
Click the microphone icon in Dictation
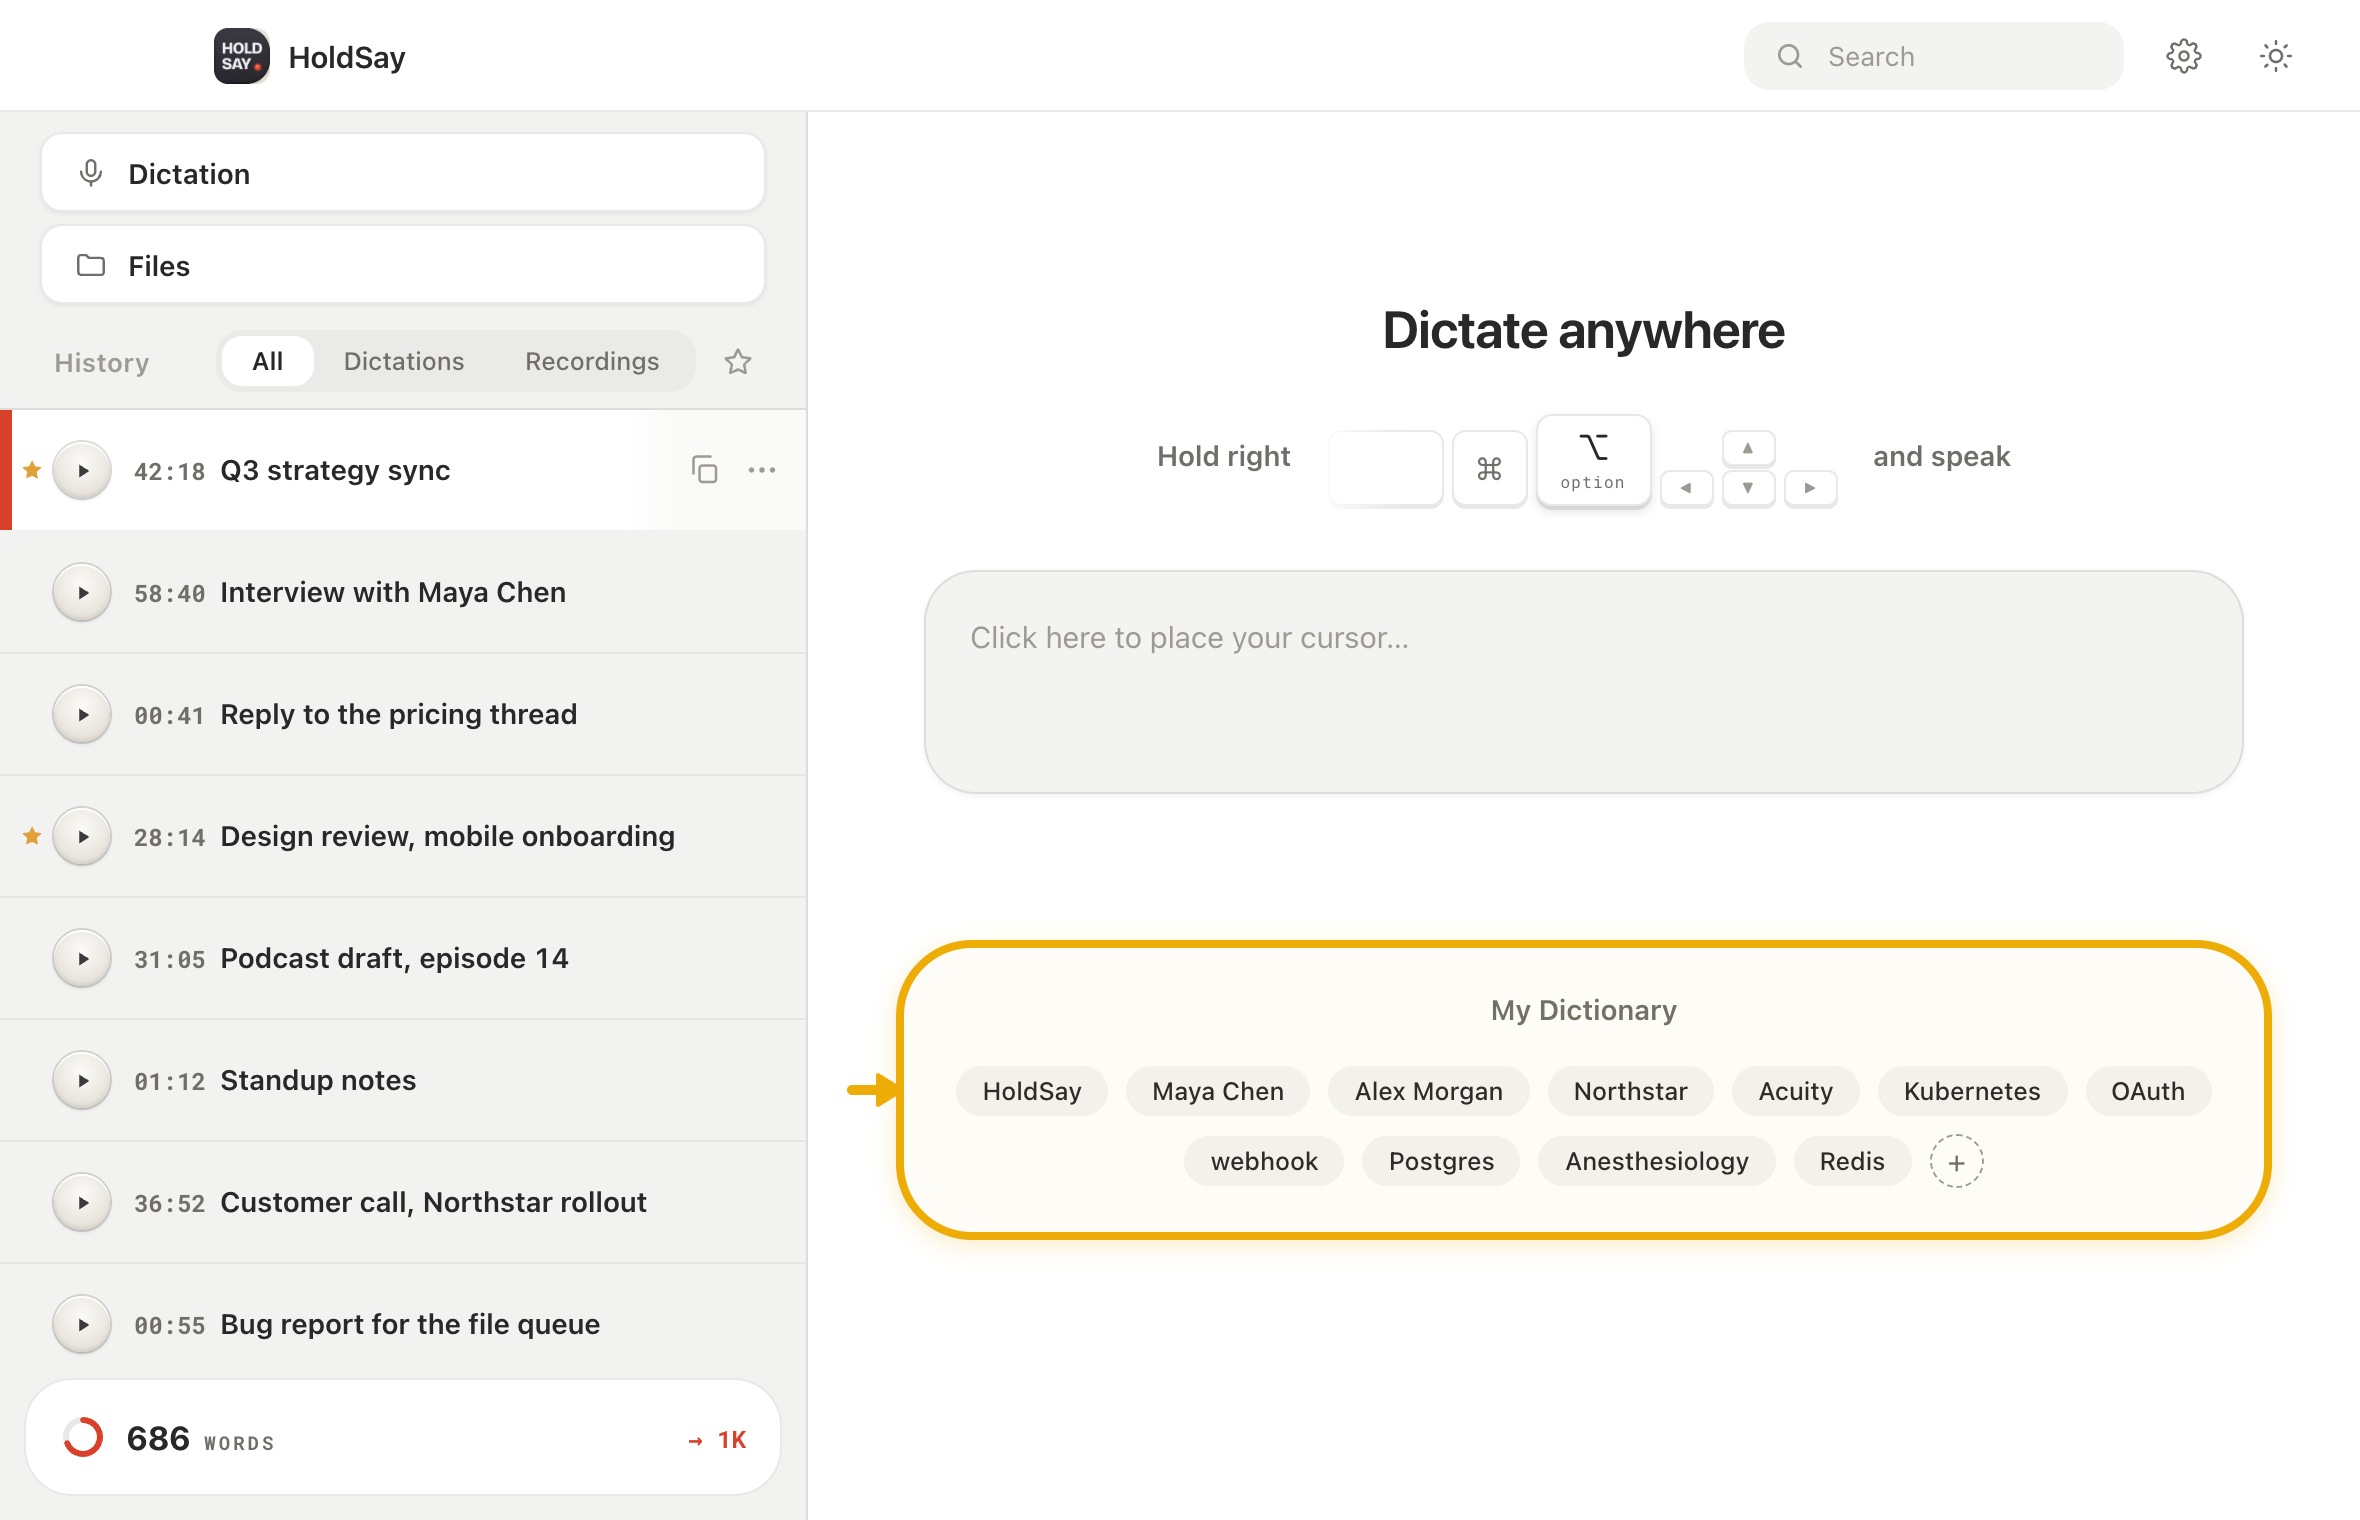click(x=91, y=173)
